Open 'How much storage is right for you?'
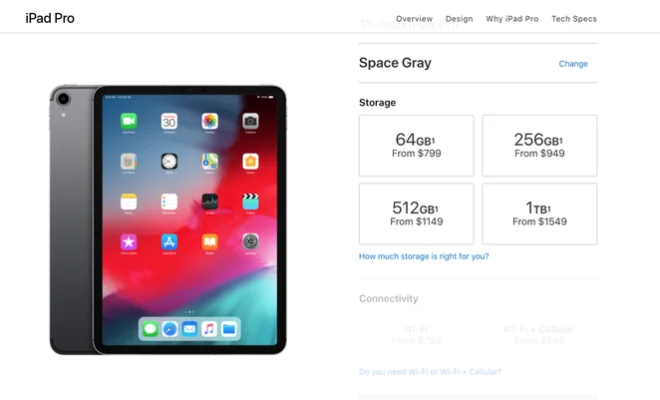Screen dimensions: 660x400 click(x=424, y=256)
